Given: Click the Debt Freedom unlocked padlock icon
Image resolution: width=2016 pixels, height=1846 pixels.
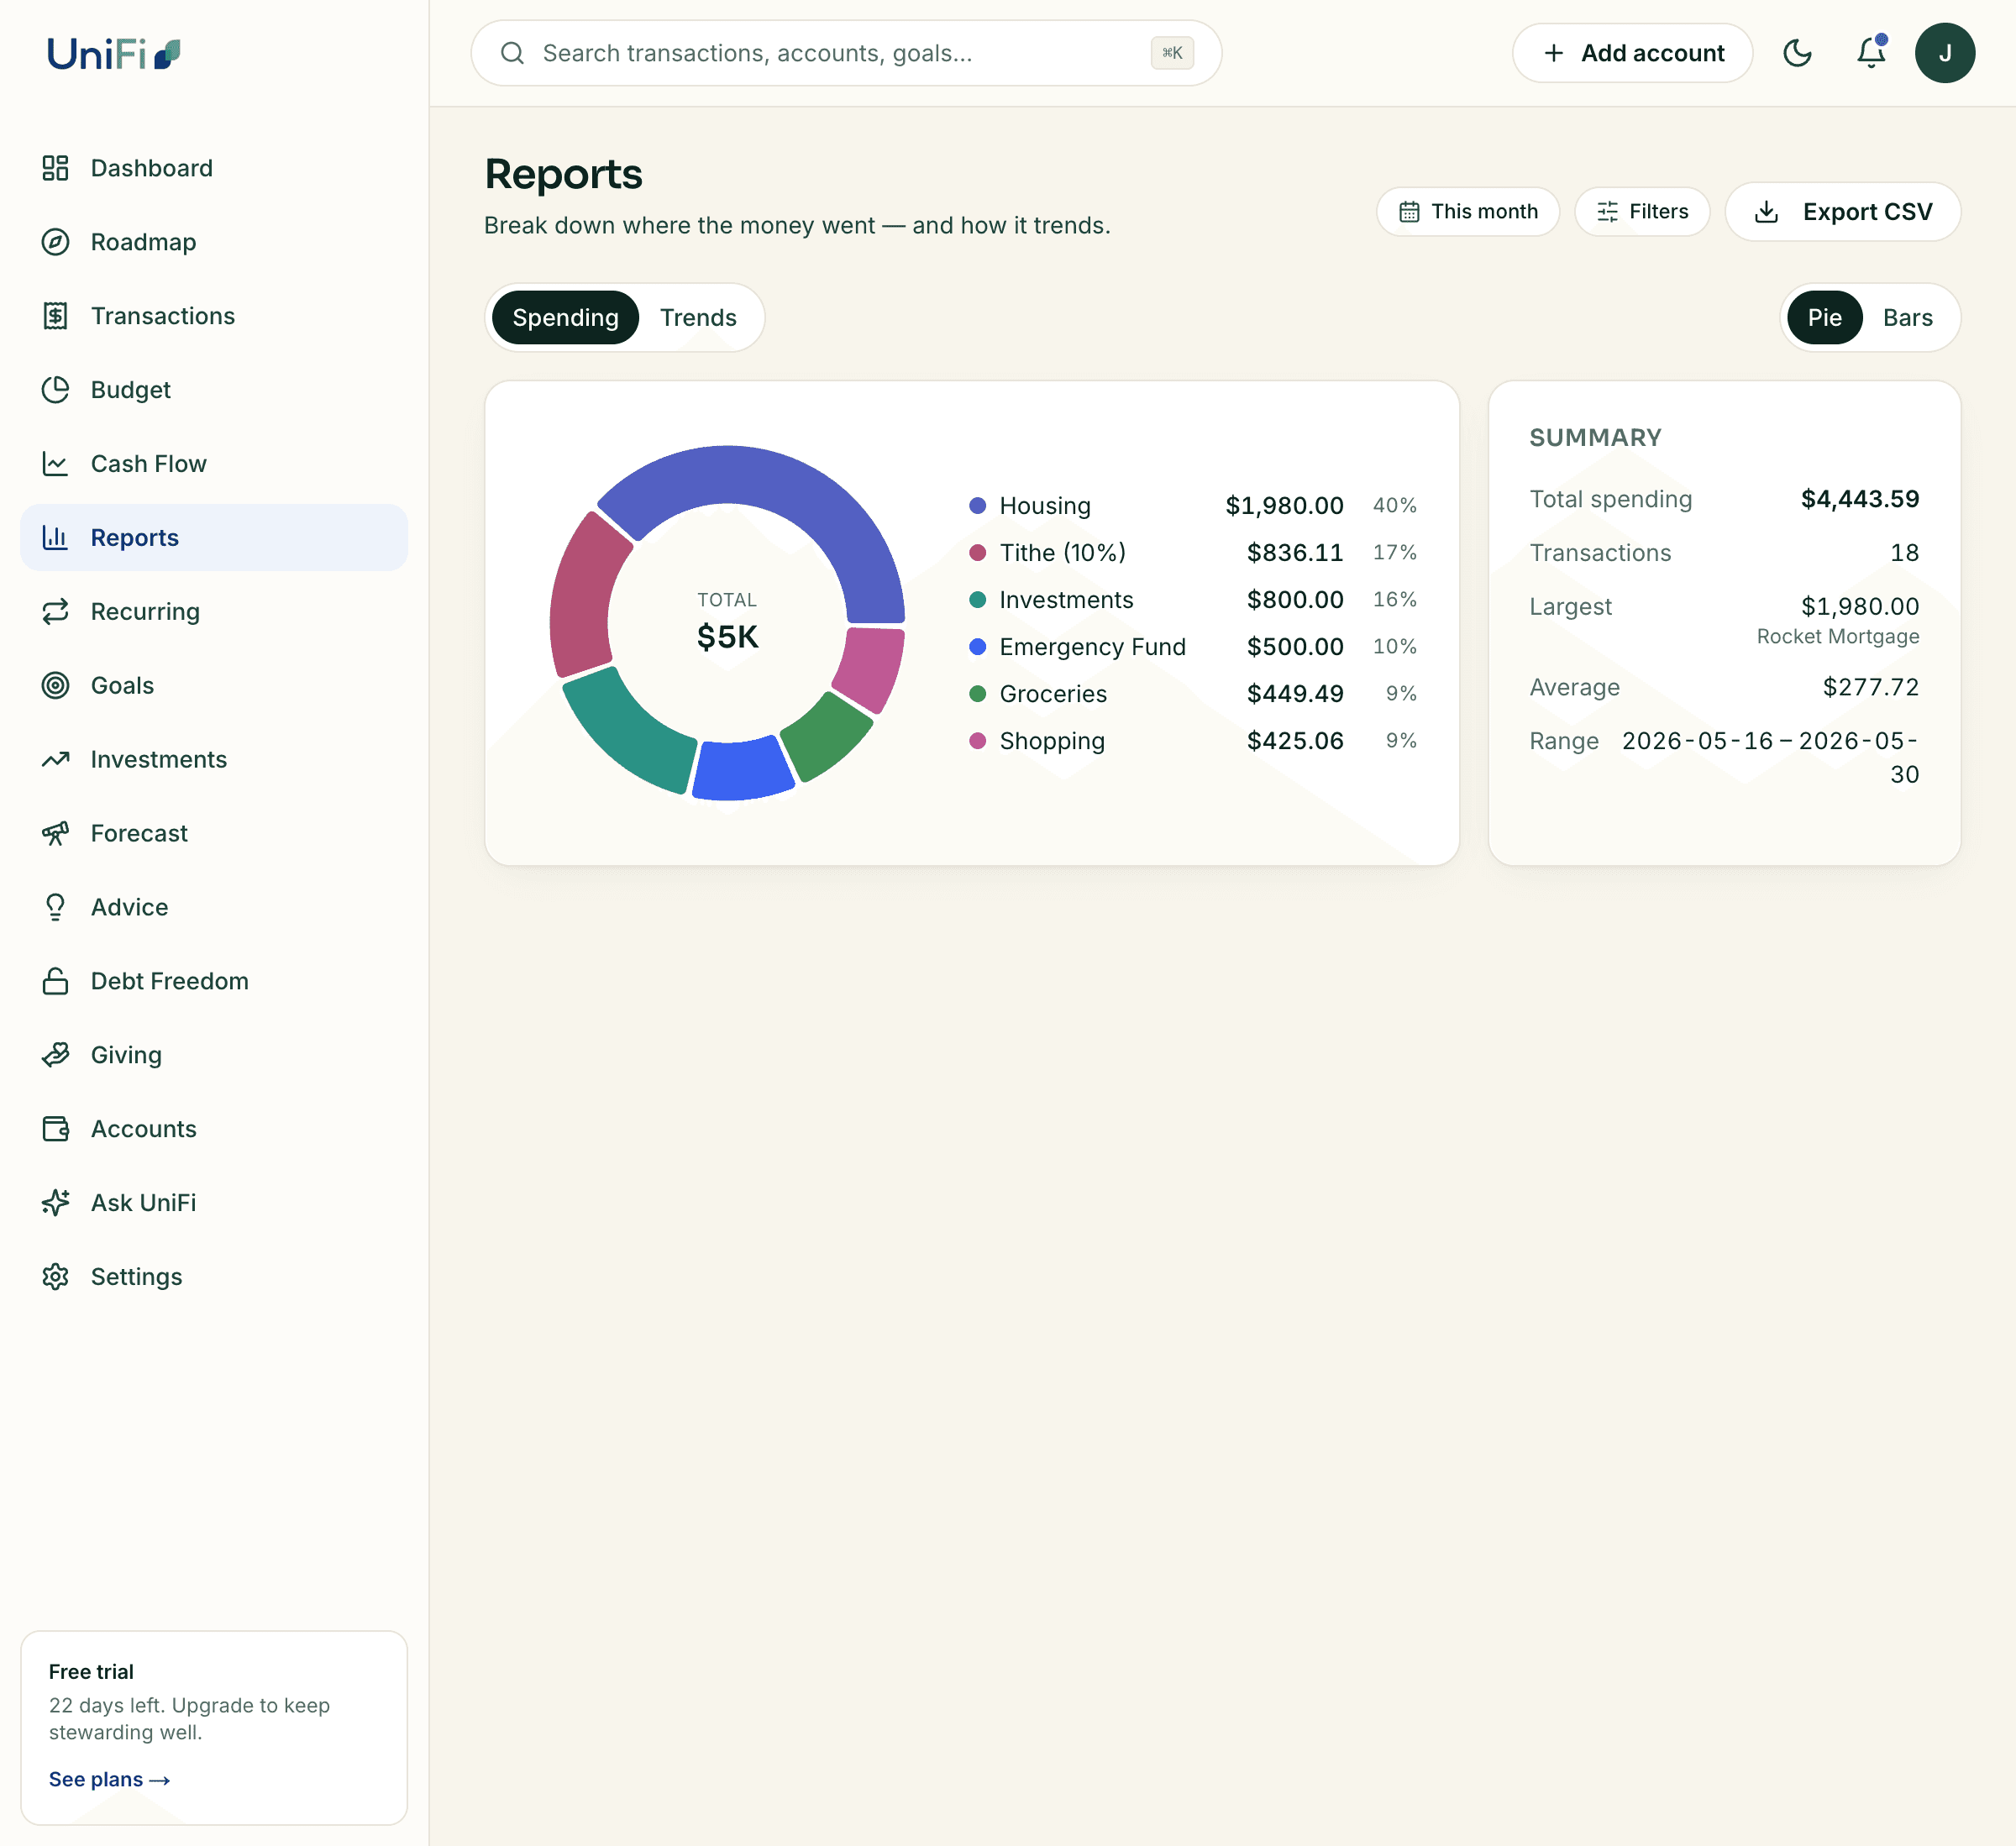Looking at the screenshot, I should pyautogui.click(x=55, y=982).
